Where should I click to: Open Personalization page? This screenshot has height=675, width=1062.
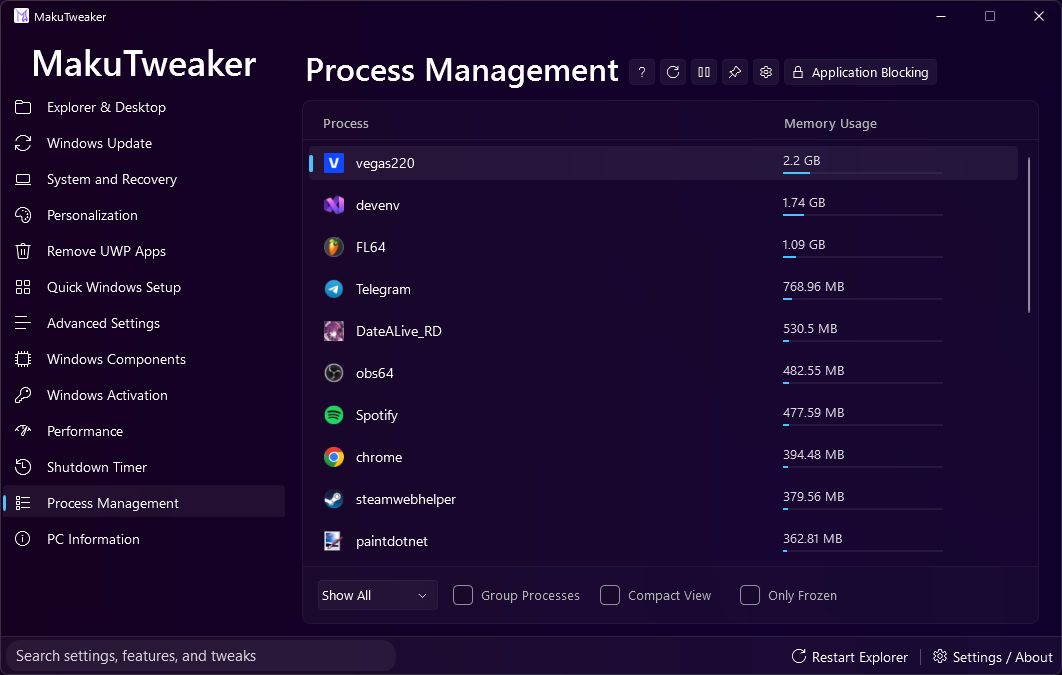(144, 215)
